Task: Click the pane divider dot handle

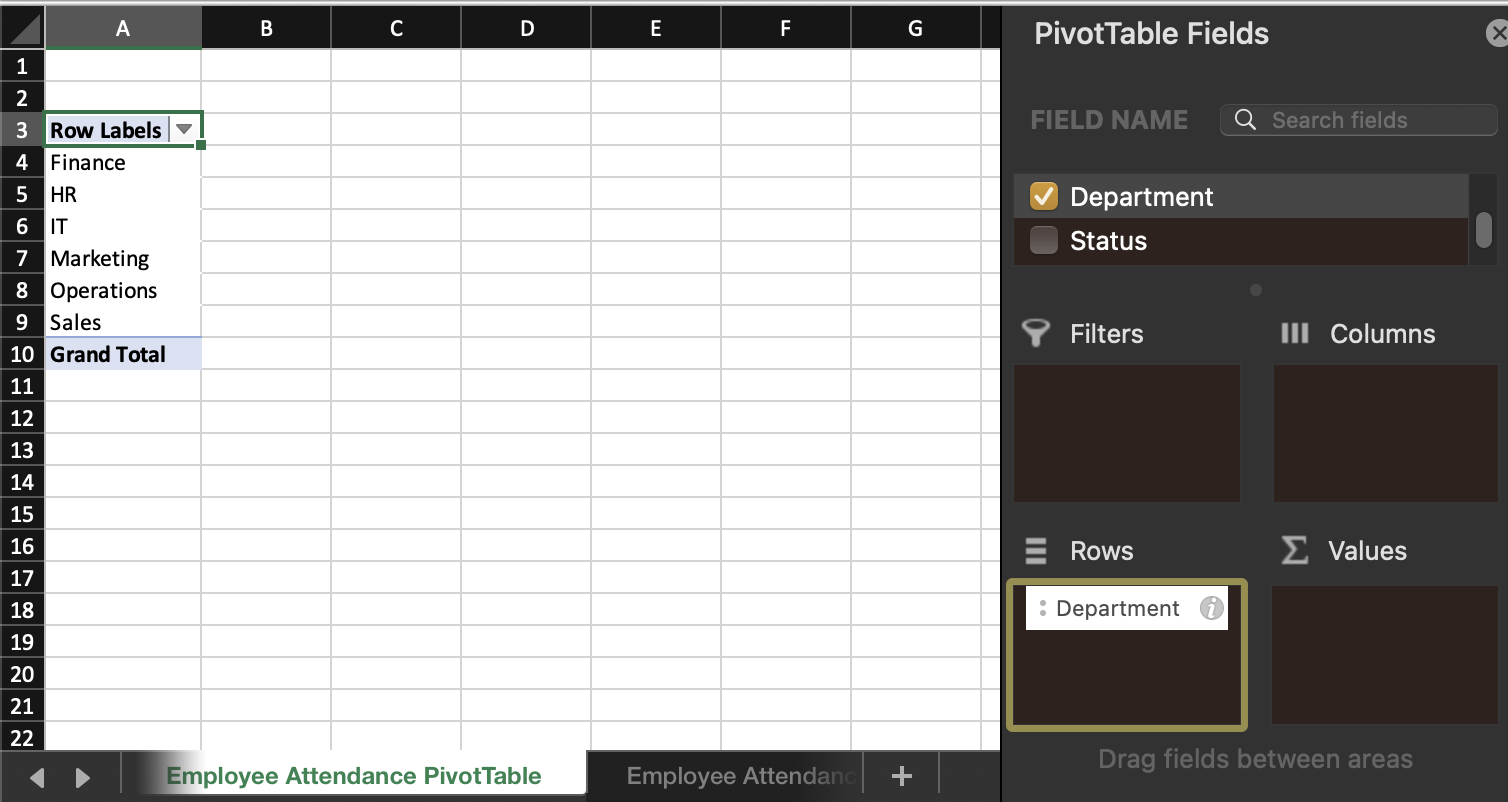Action: (1256, 290)
